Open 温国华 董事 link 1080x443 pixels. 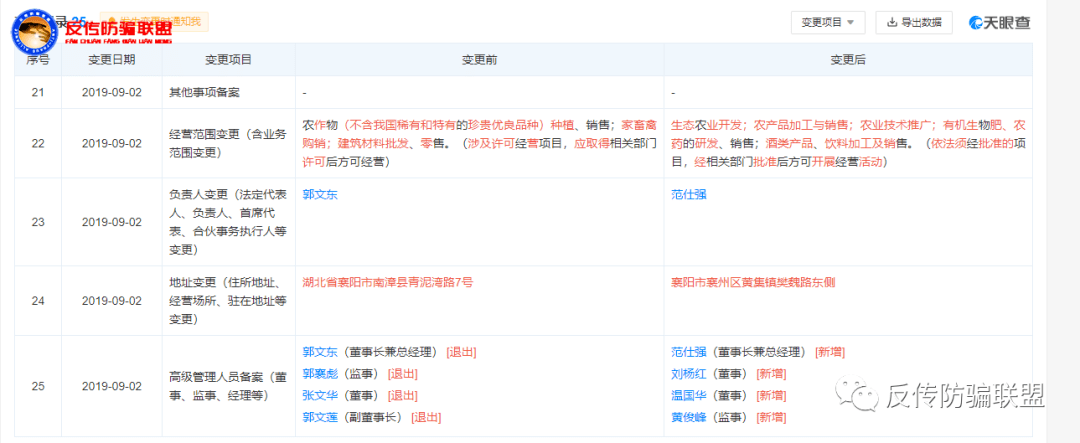(x=689, y=395)
